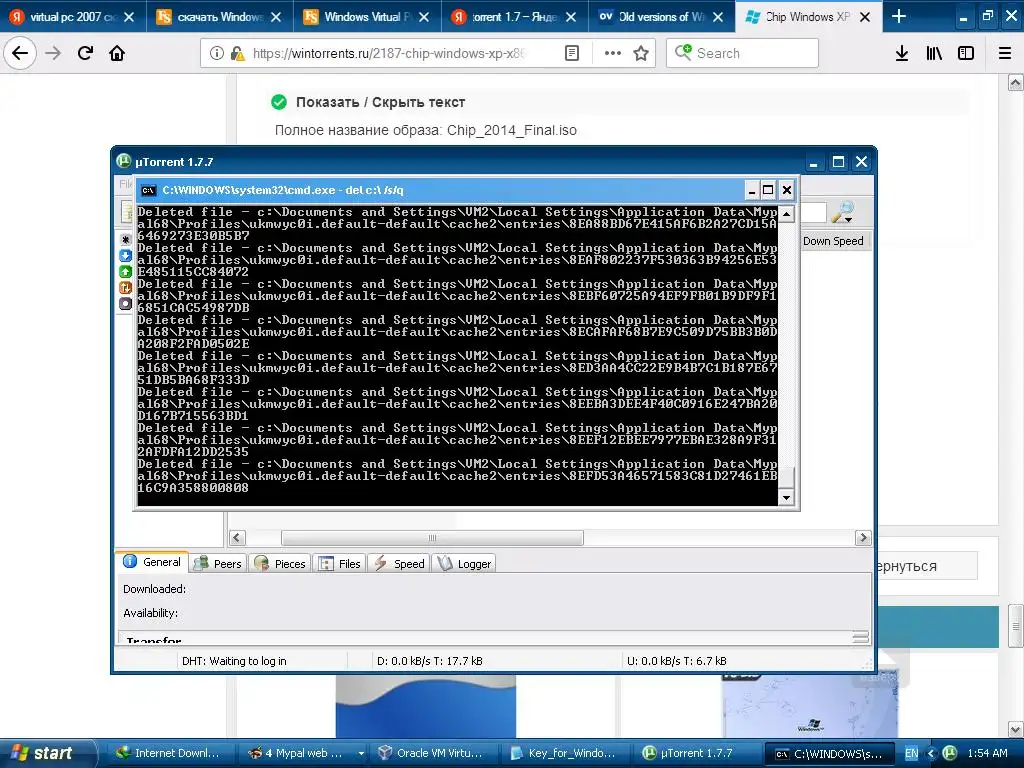The image size is (1024, 768).
Task: Open Mypal web taskbar group dropdown
Action: click(x=360, y=753)
